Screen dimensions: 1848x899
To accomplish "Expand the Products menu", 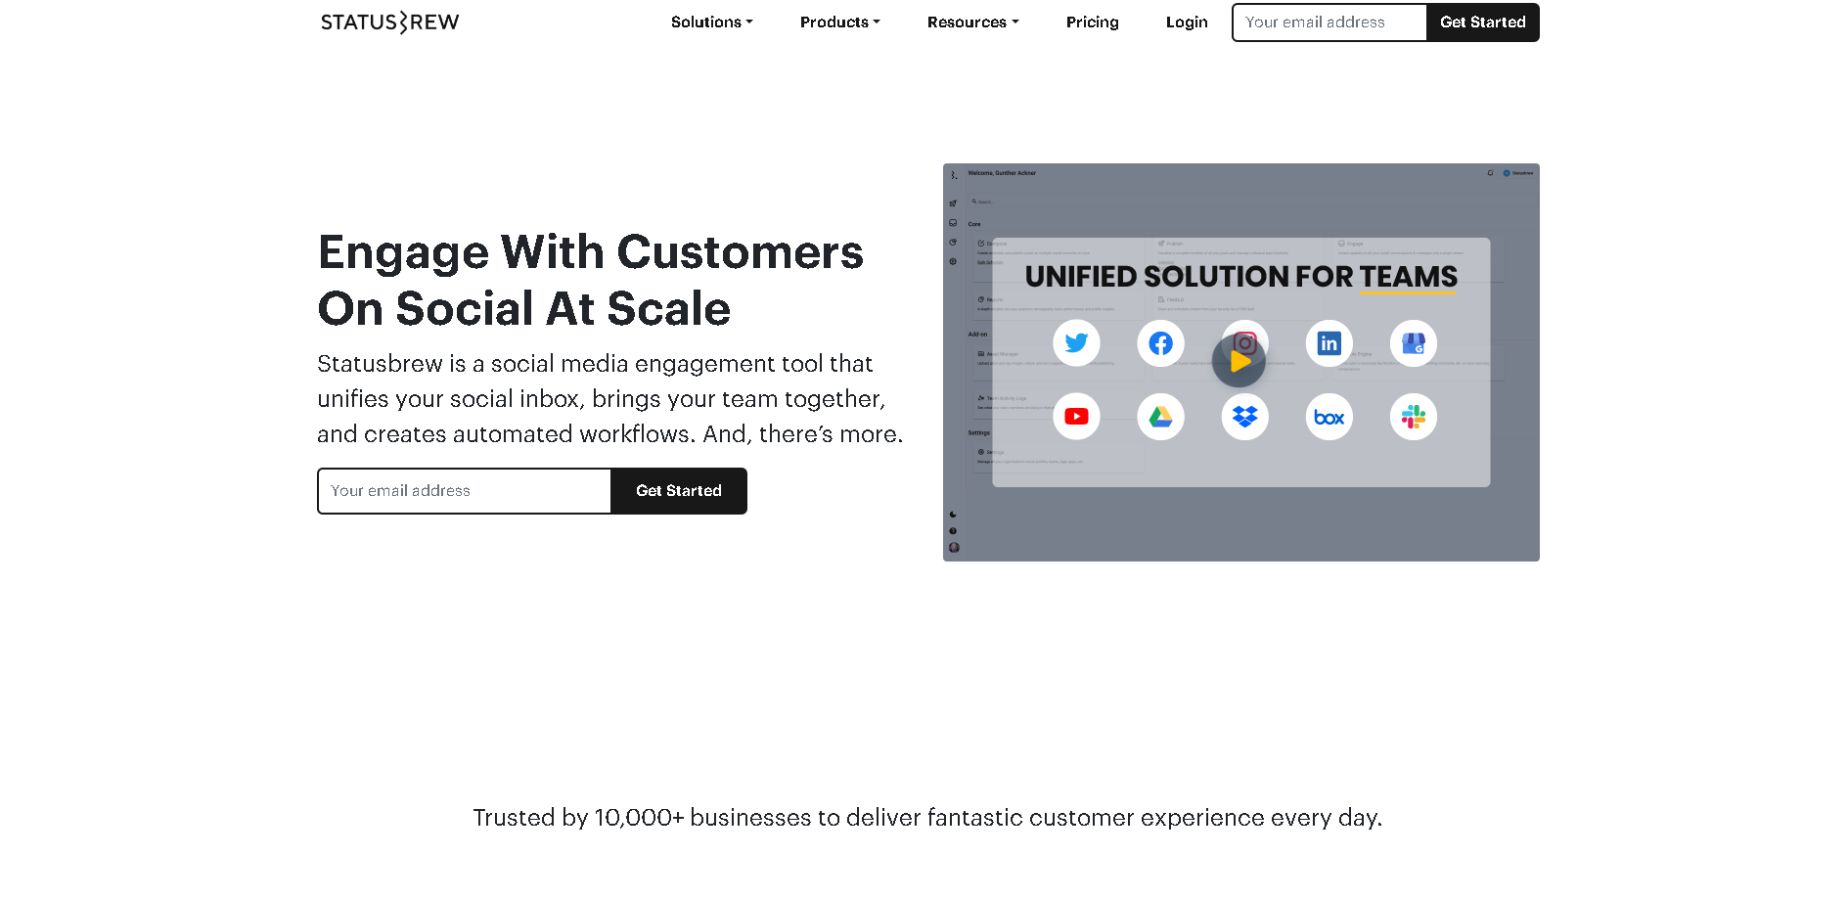I will (x=840, y=22).
